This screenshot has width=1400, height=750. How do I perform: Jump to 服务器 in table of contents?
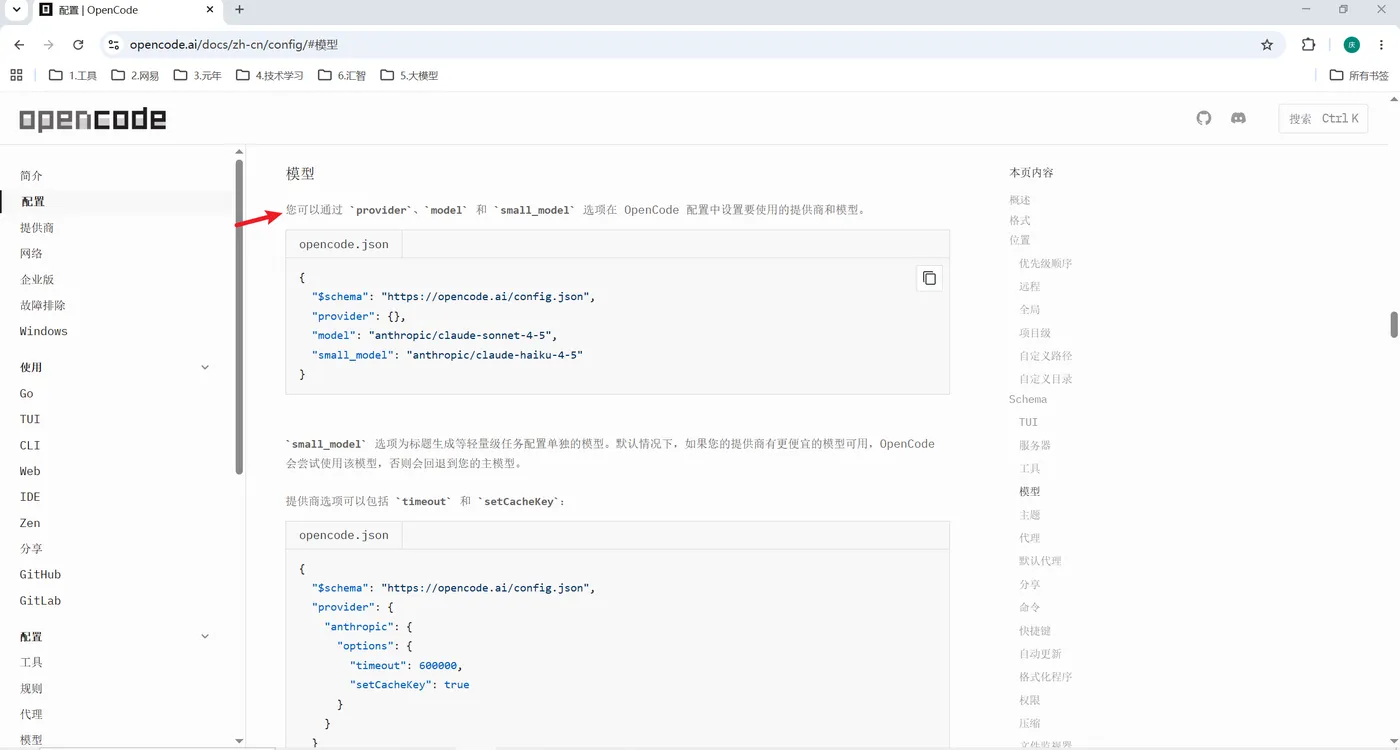click(x=1035, y=445)
